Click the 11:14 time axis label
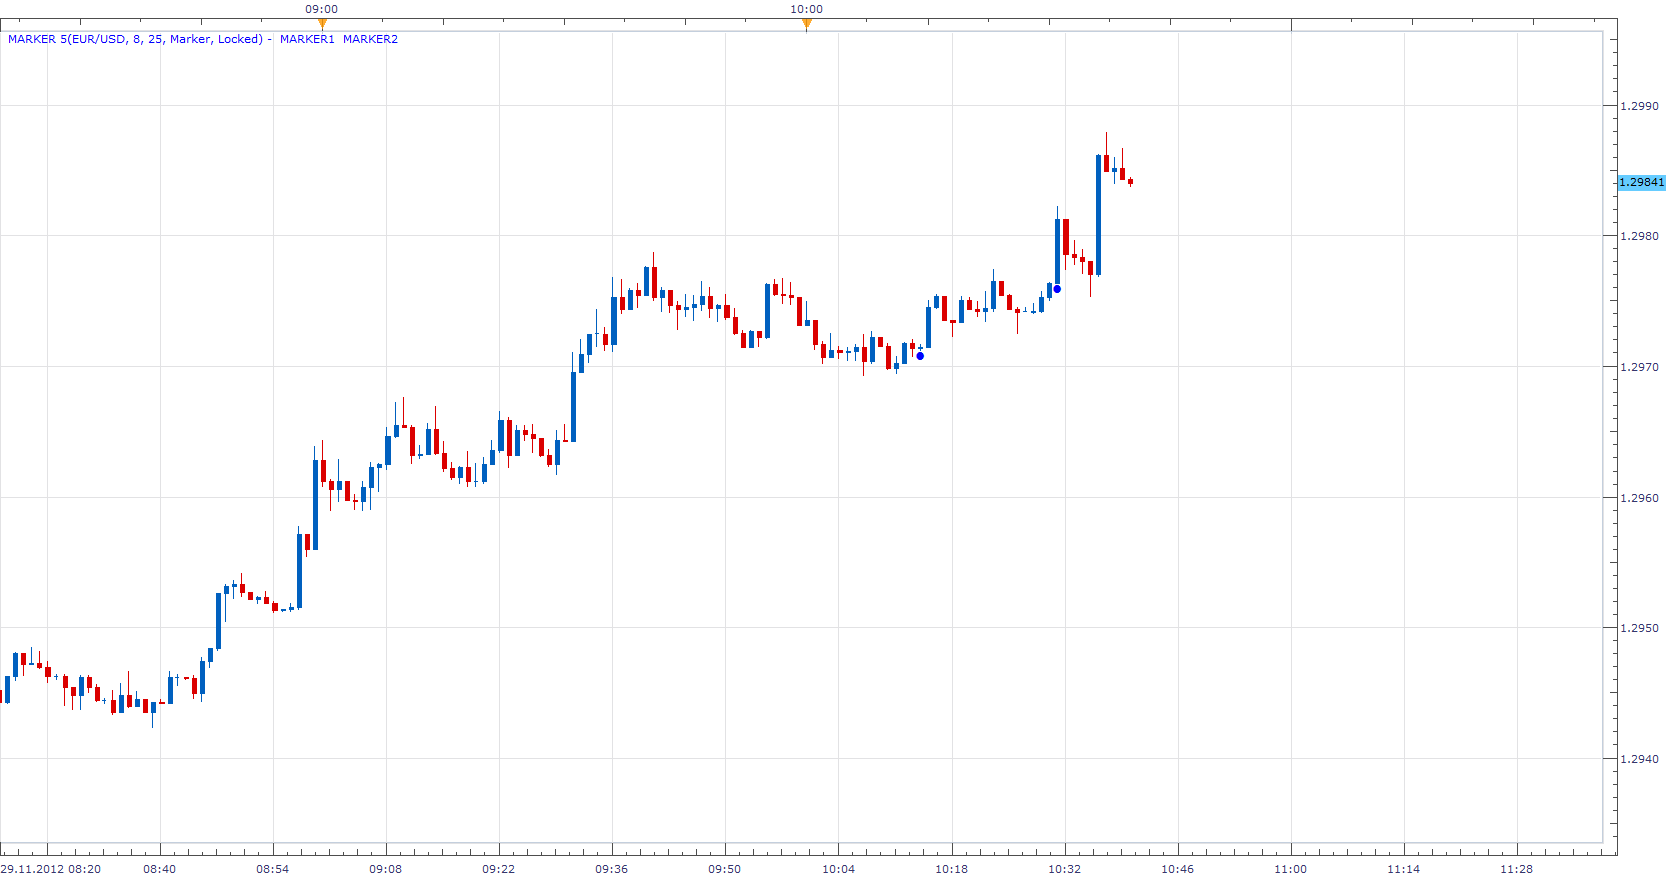This screenshot has width=1674, height=880. pos(1404,869)
